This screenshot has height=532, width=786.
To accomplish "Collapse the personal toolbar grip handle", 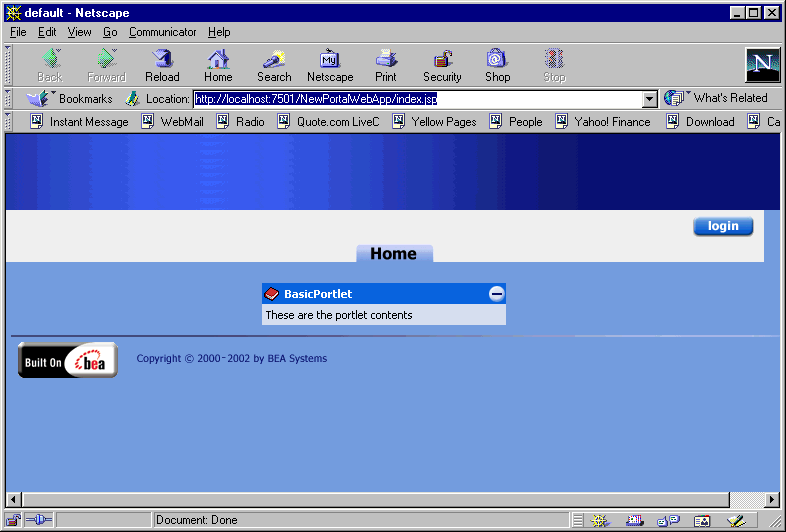I will [8, 122].
